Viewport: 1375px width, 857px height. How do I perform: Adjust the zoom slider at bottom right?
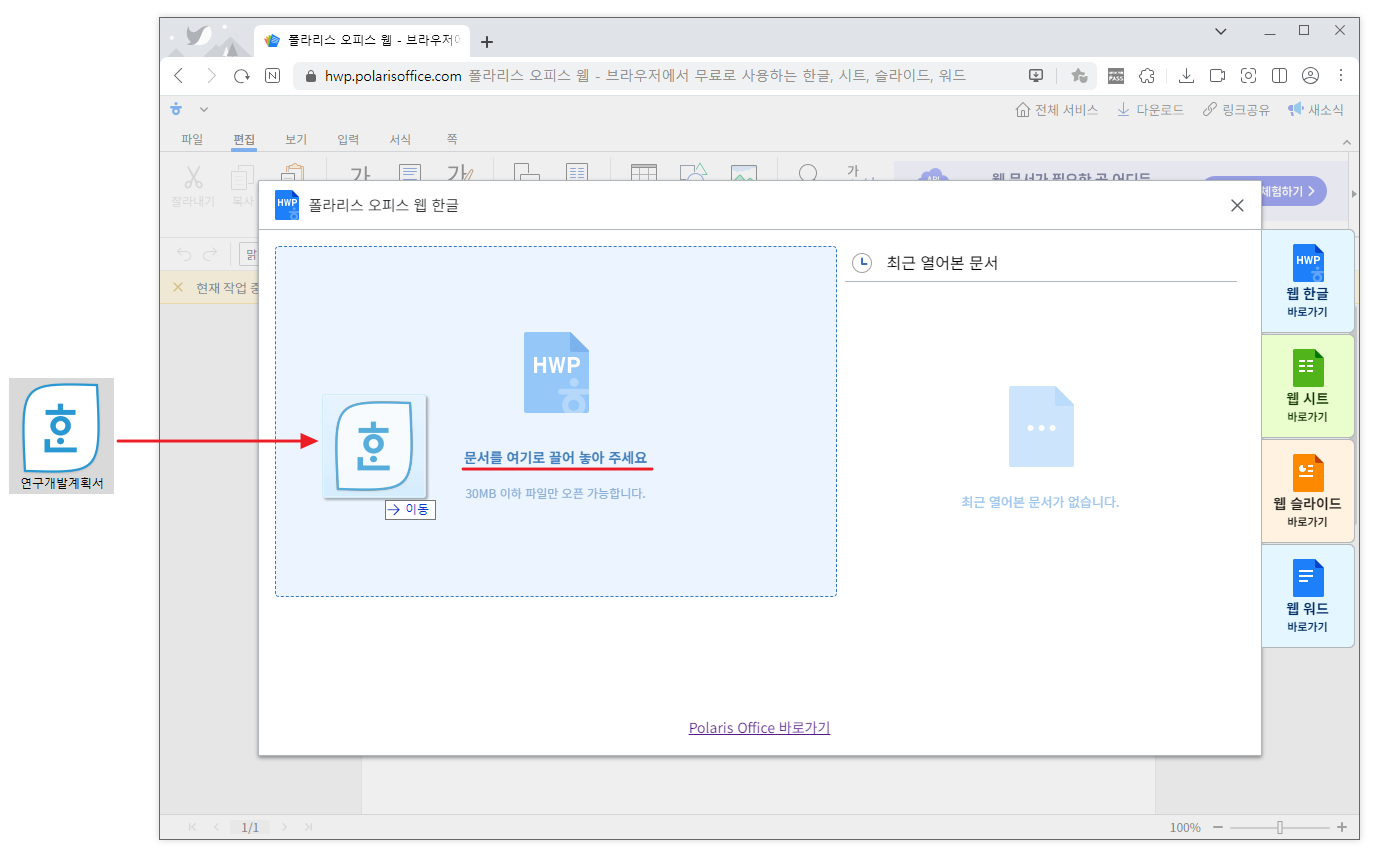(1280, 827)
